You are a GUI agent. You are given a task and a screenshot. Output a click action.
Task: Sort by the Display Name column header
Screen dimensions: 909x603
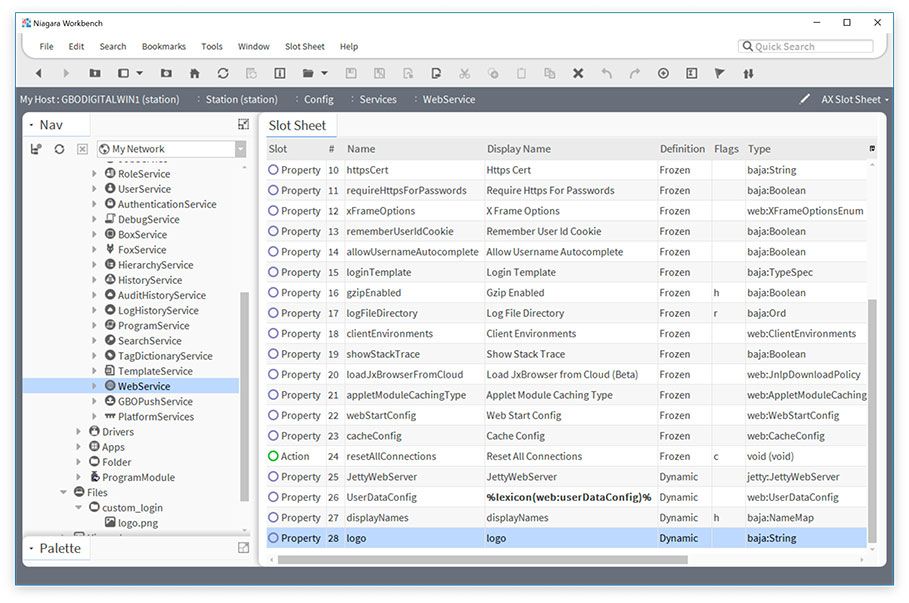point(518,149)
